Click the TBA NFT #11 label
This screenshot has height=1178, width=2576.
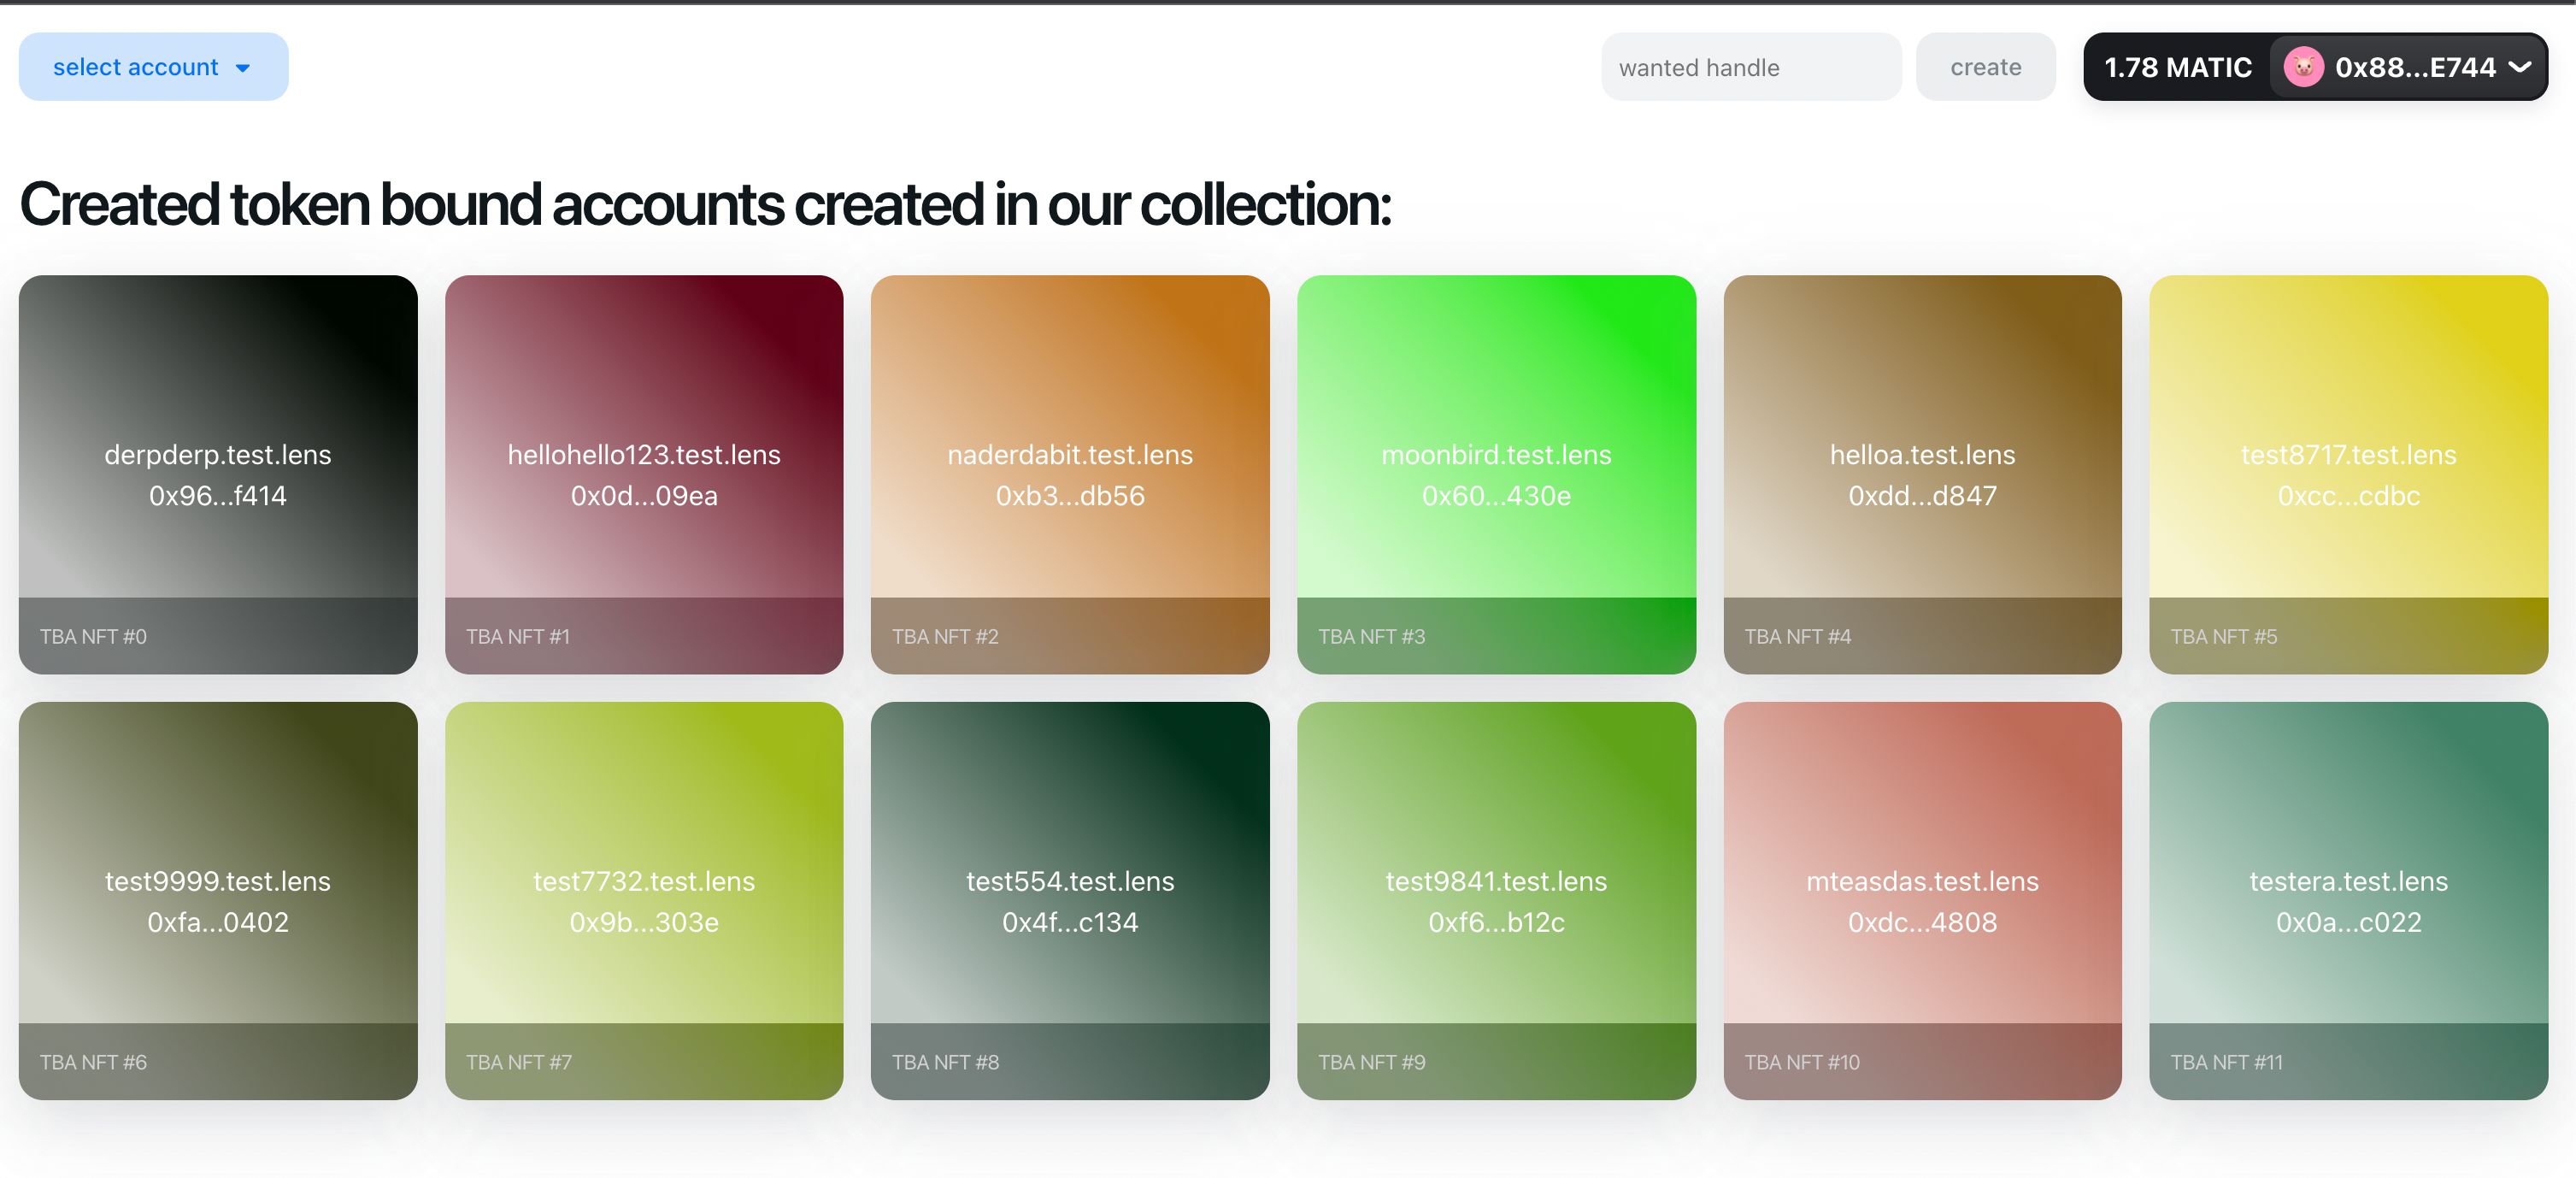(x=2226, y=1062)
